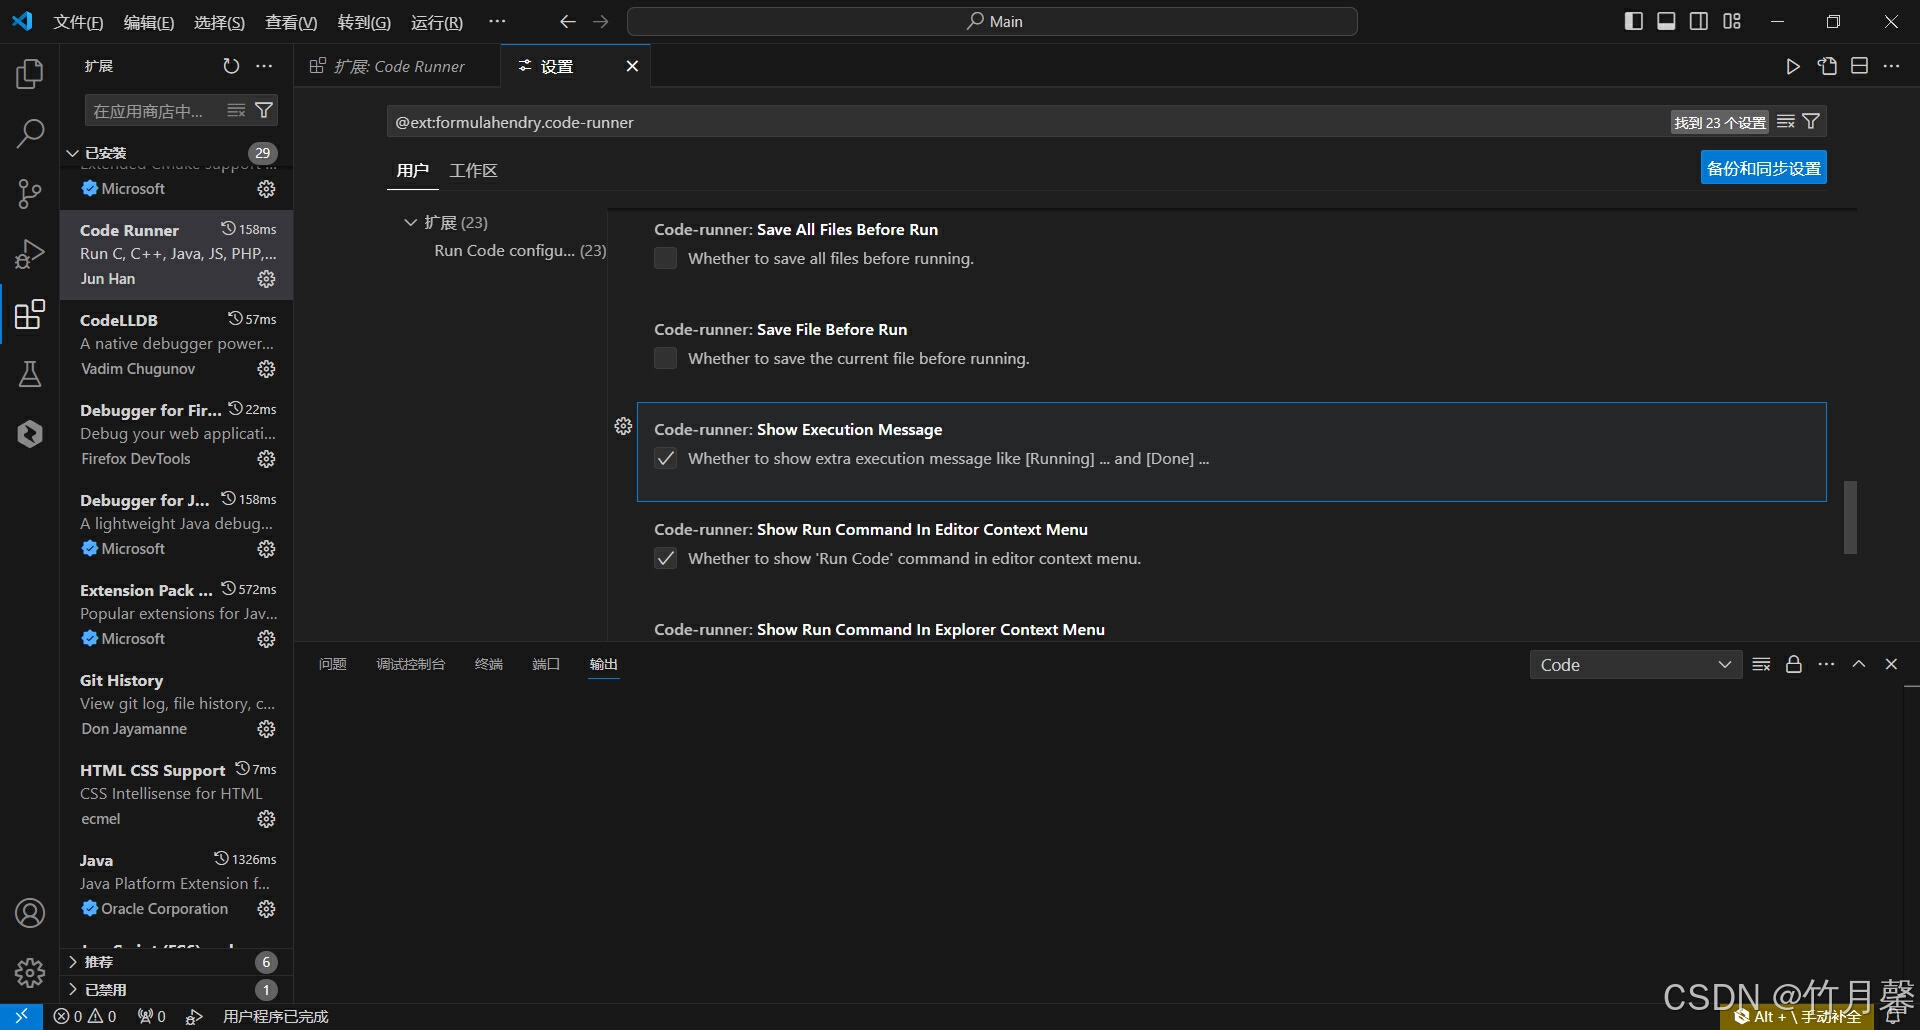Open the 查看(V) menu

click(291, 22)
